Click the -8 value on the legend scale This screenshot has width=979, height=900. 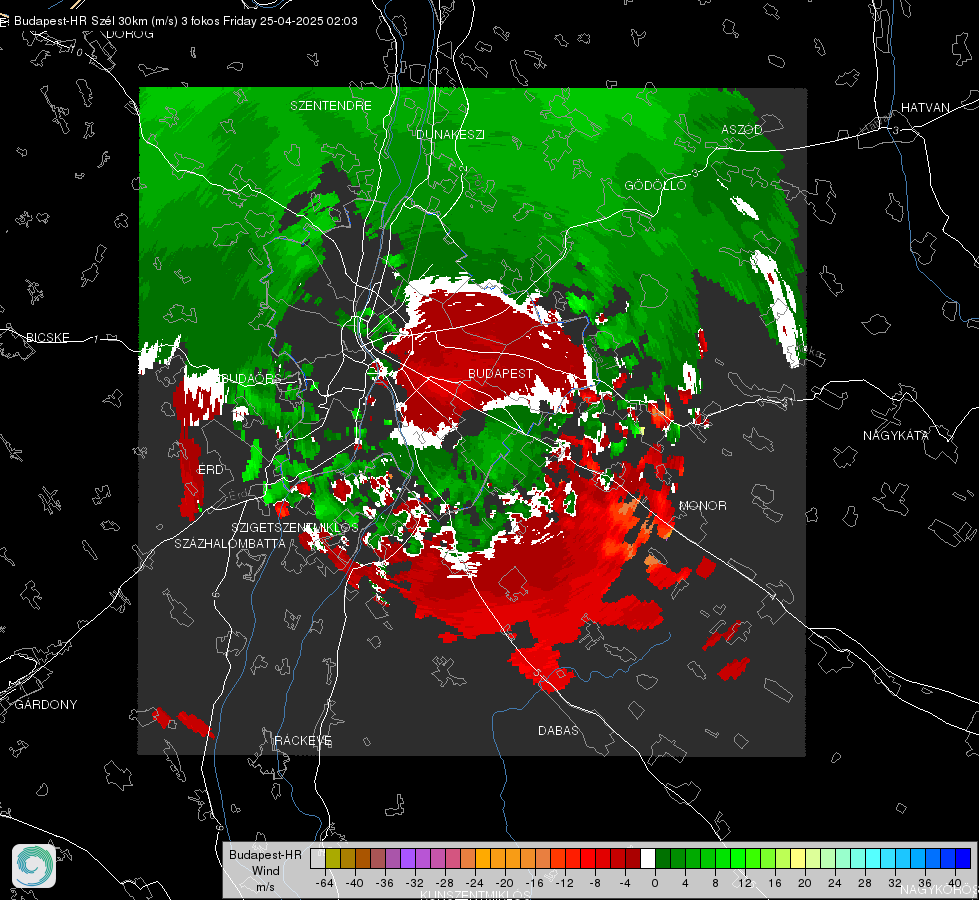point(595,883)
